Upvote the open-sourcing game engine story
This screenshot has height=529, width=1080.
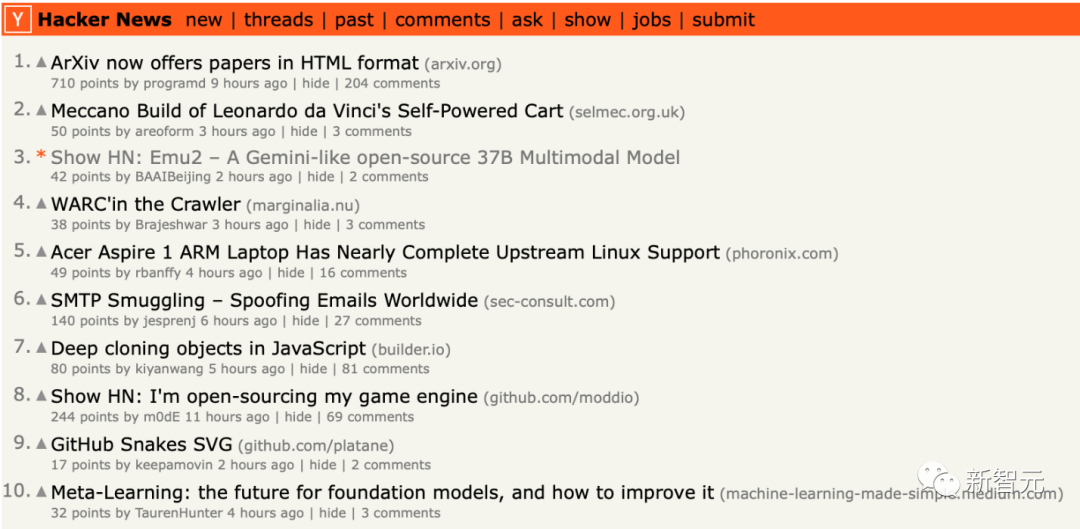pos(42,395)
